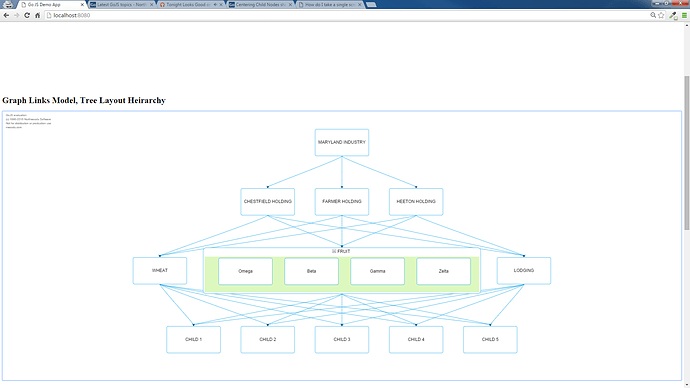Select the MARYLAND INDUSTRY node
Screen dimensions: 690x388
coord(342,143)
